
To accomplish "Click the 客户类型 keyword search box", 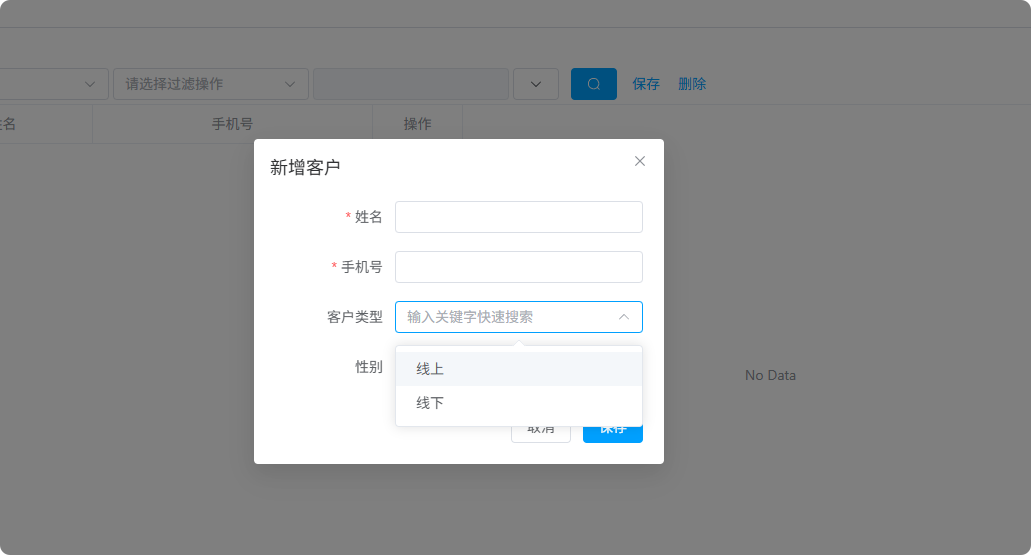I will (x=505, y=317).
